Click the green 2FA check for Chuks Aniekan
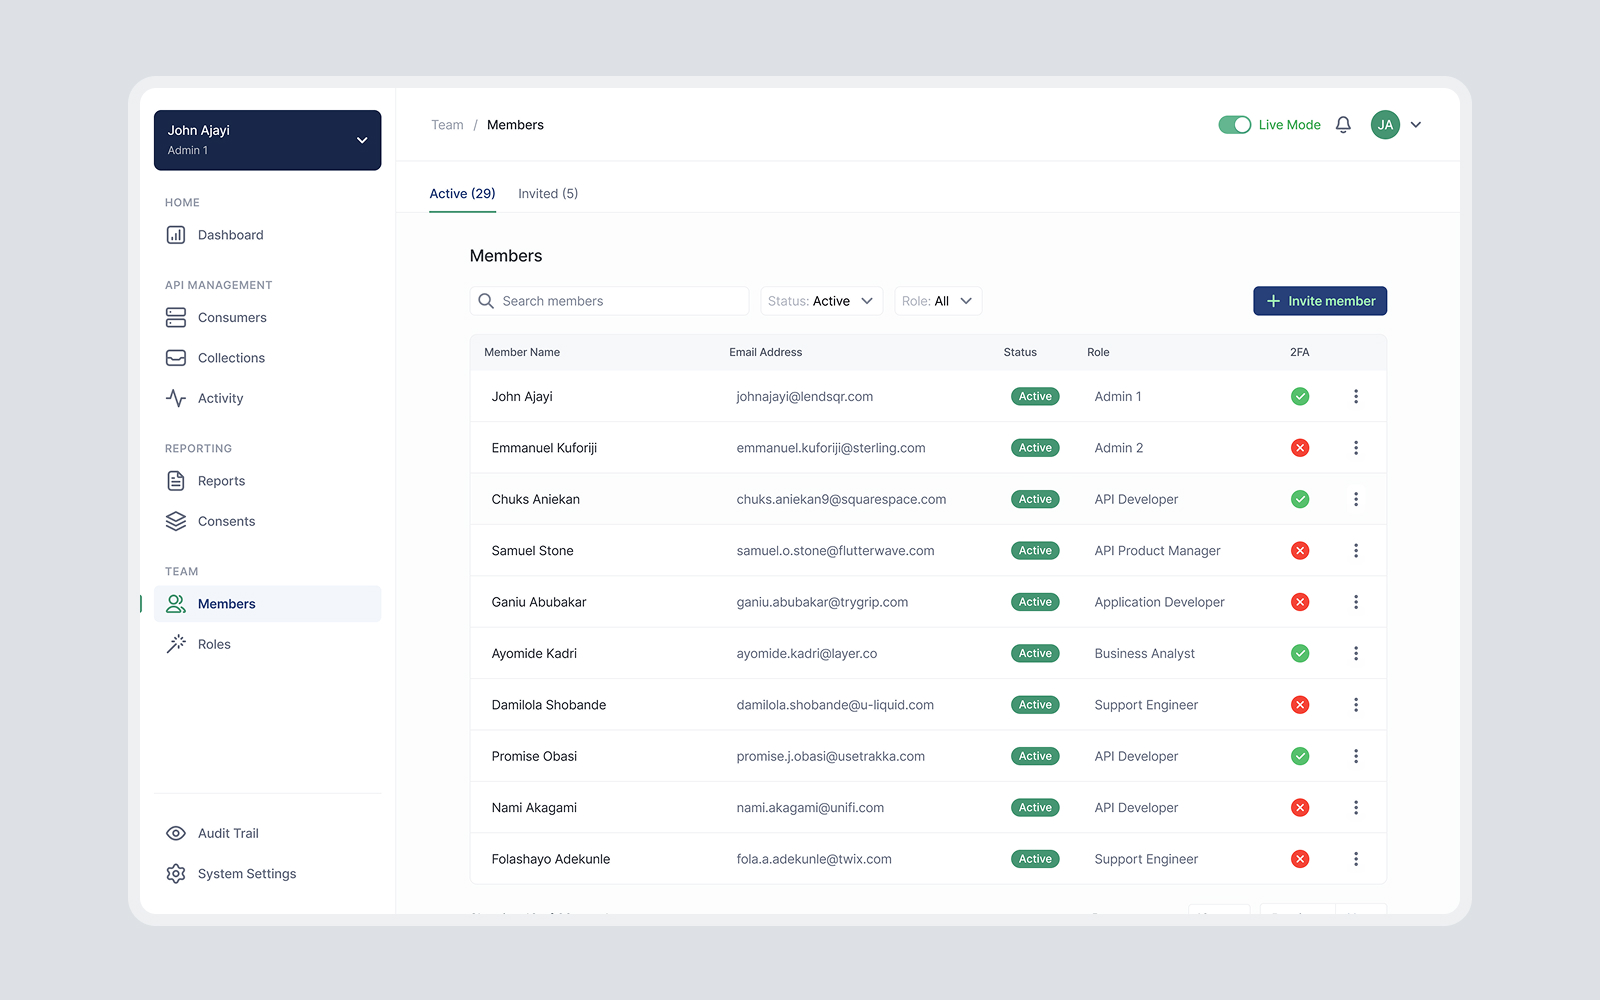 click(1300, 498)
